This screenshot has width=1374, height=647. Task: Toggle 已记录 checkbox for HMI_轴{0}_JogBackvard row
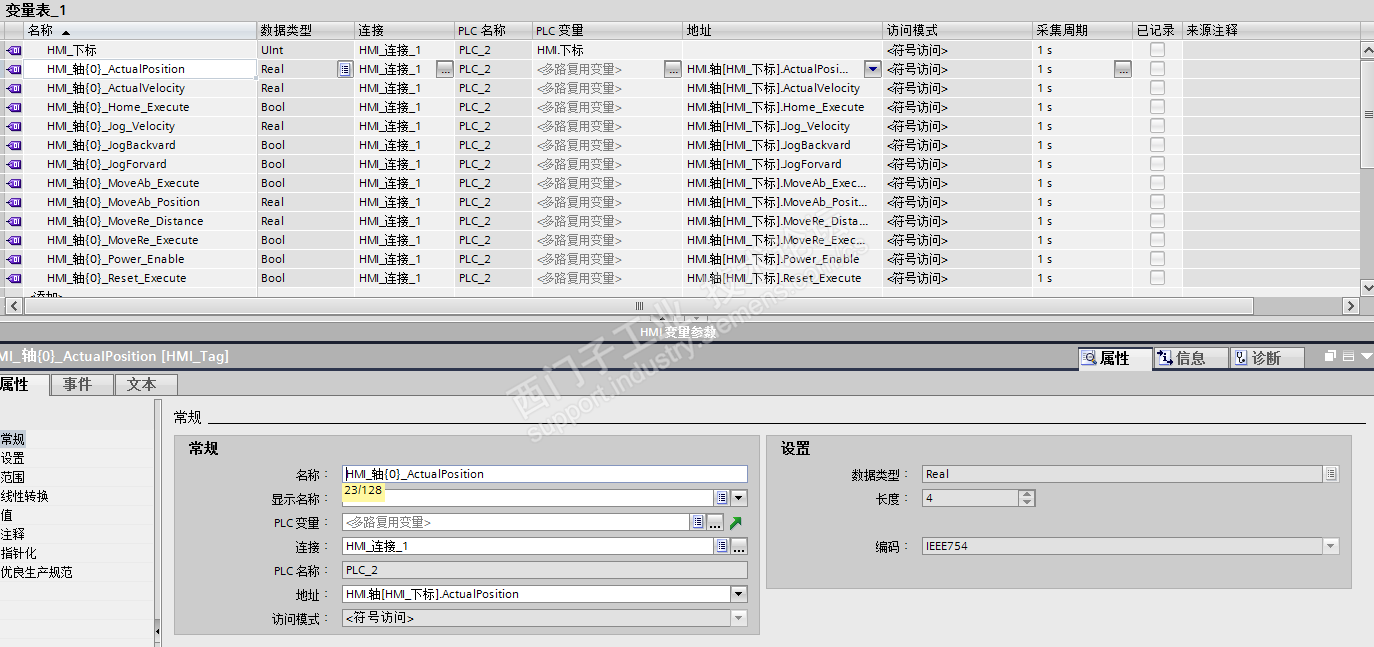tap(1157, 145)
